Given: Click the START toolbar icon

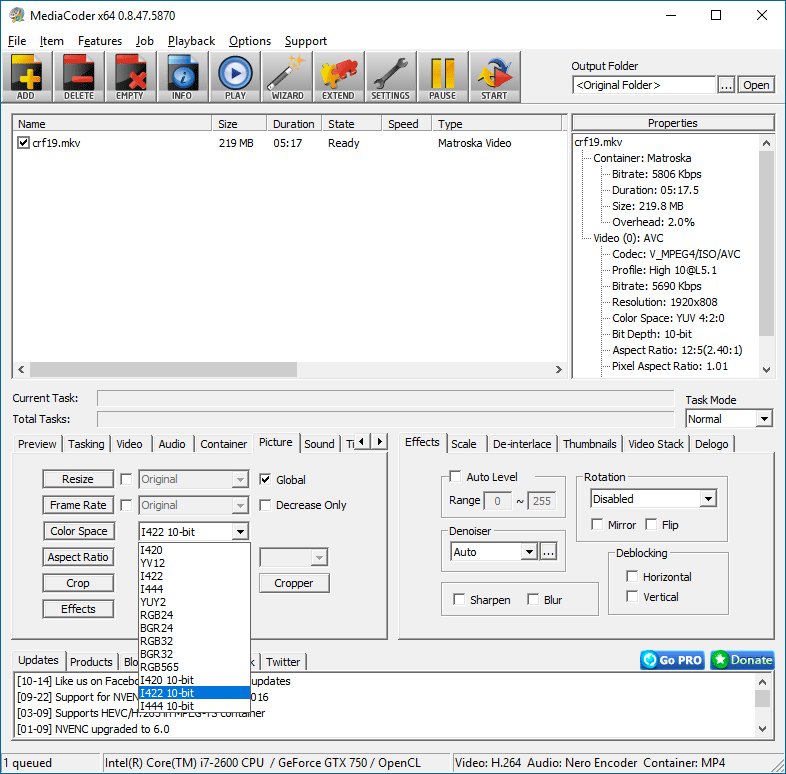Looking at the screenshot, I should (x=494, y=77).
